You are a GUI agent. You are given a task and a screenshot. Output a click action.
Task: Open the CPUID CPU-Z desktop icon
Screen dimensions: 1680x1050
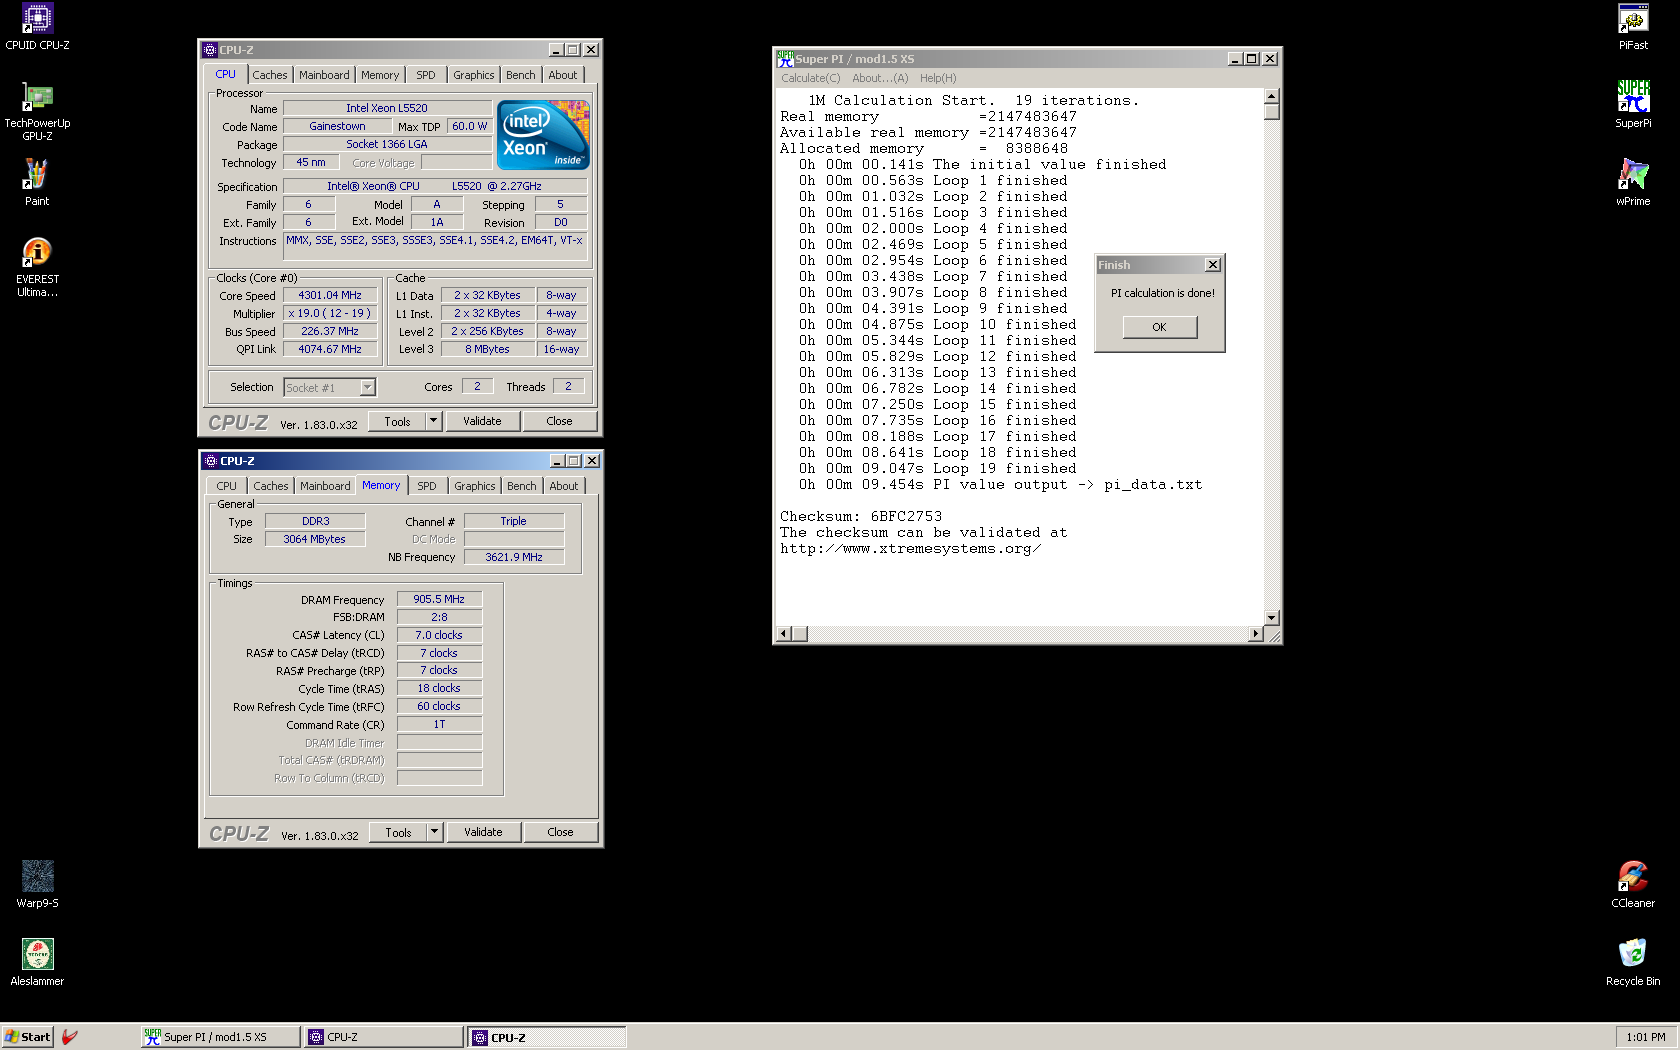(x=37, y=27)
